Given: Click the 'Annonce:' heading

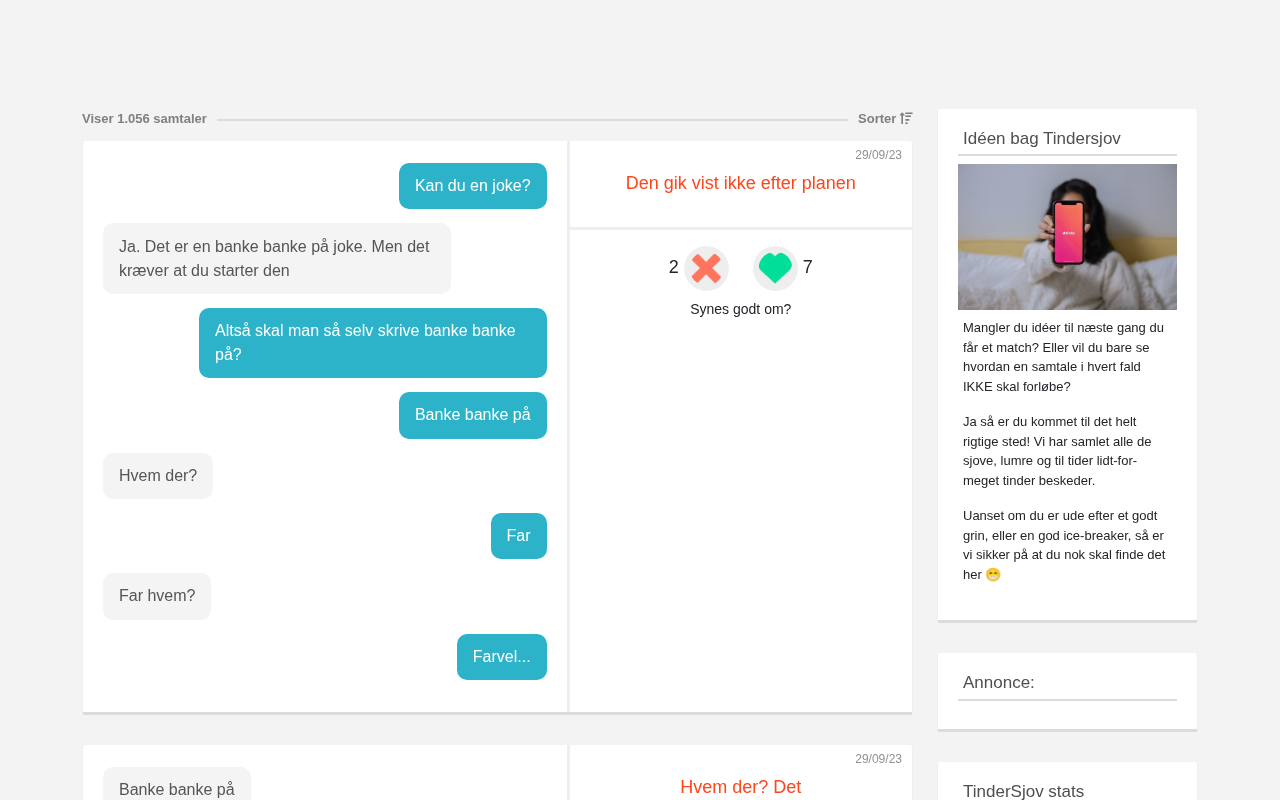Looking at the screenshot, I should 999,683.
